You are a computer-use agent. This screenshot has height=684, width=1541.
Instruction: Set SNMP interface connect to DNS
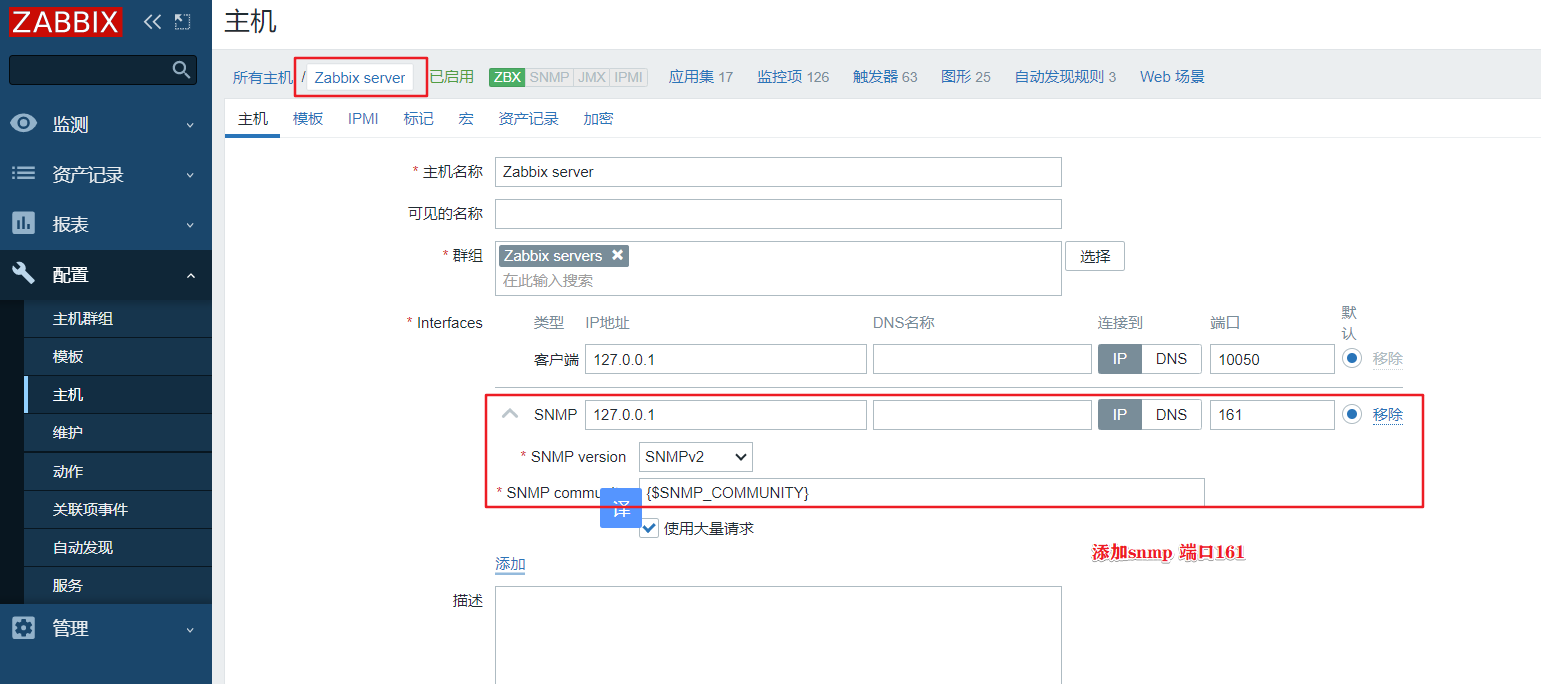click(x=1171, y=415)
